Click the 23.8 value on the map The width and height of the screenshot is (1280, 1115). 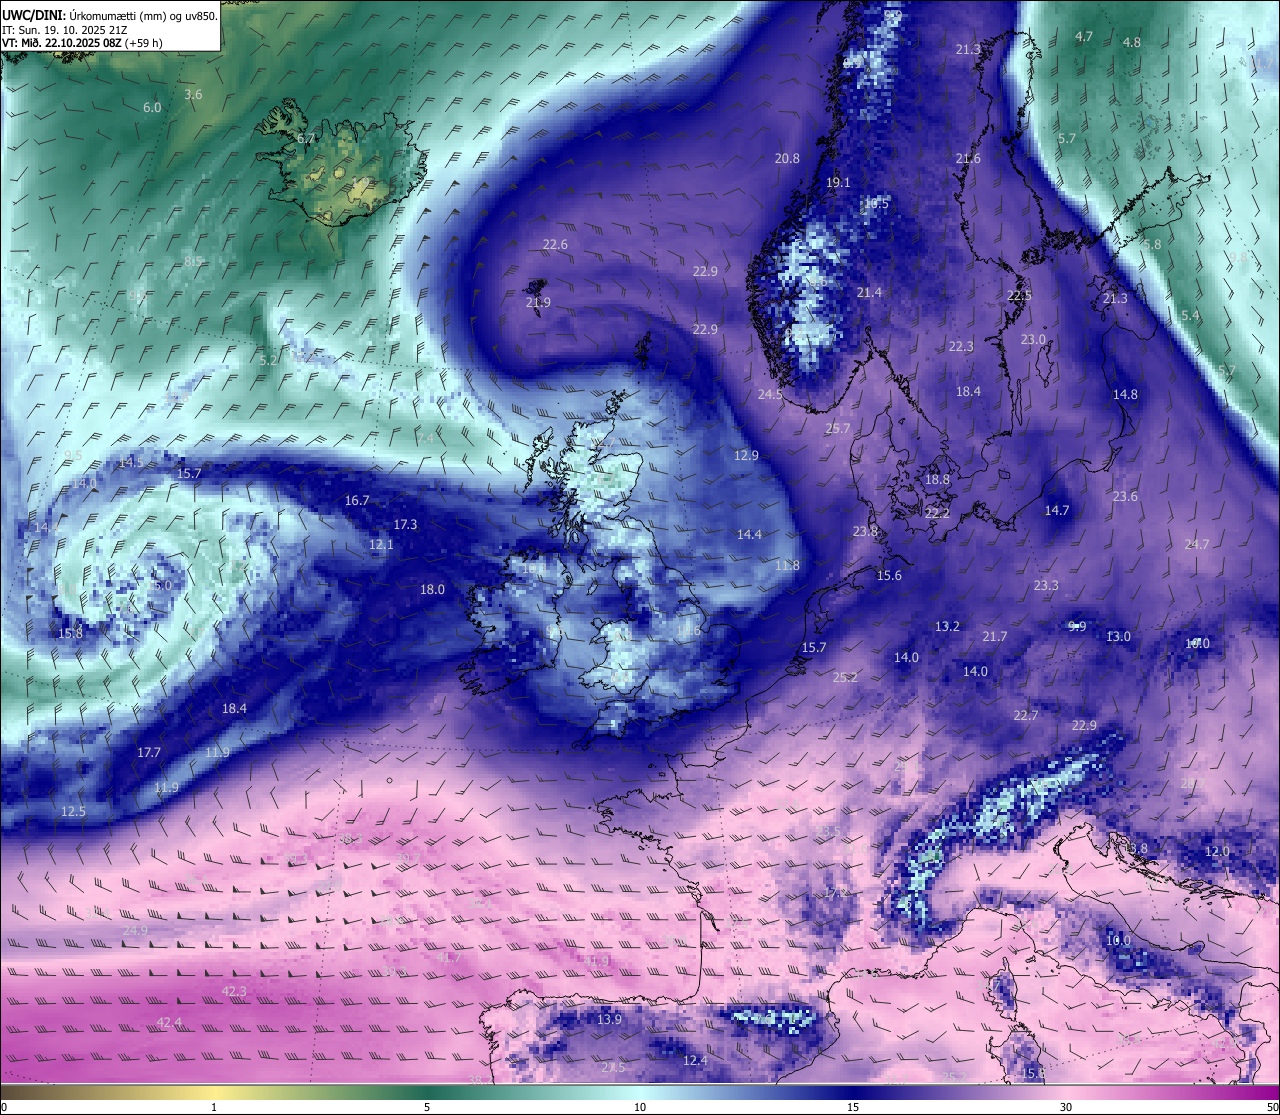pyautogui.click(x=865, y=532)
